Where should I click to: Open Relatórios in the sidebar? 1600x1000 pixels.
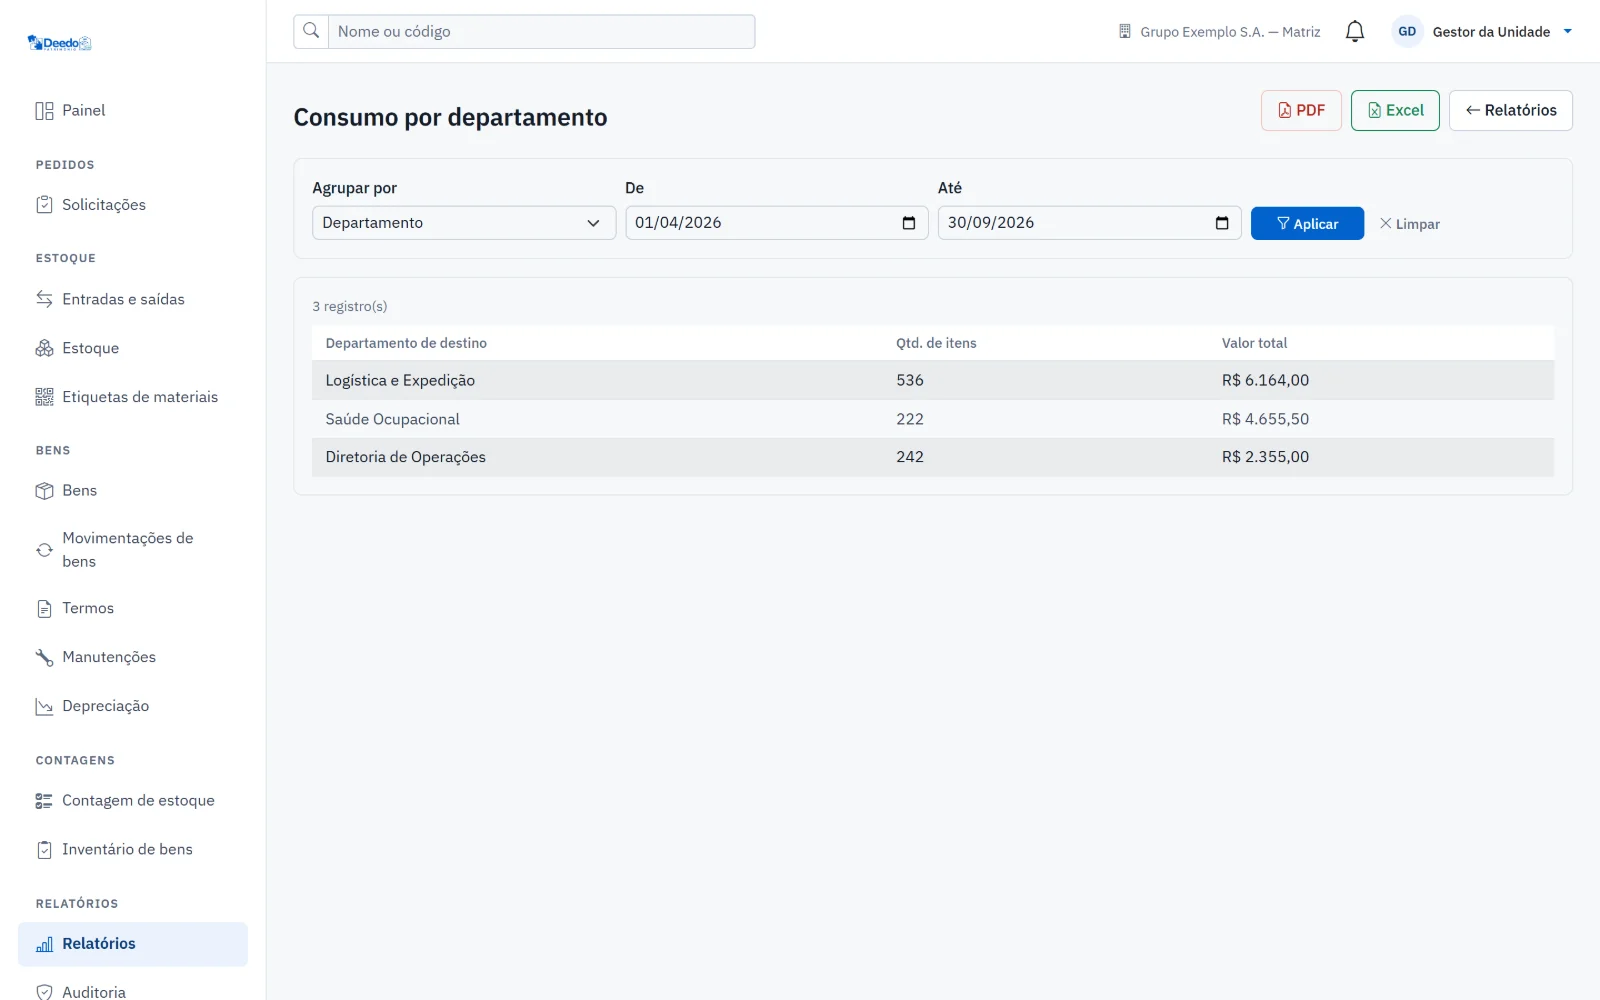click(x=133, y=944)
